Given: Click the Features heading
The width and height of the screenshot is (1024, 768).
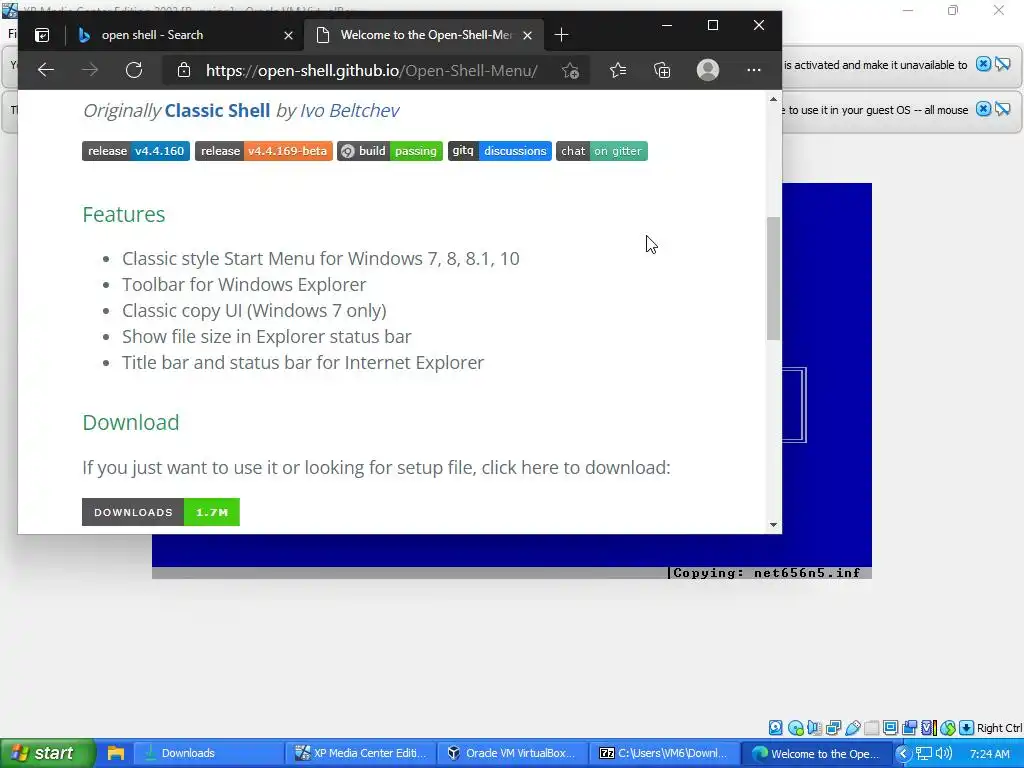Looking at the screenshot, I should pyautogui.click(x=123, y=214).
